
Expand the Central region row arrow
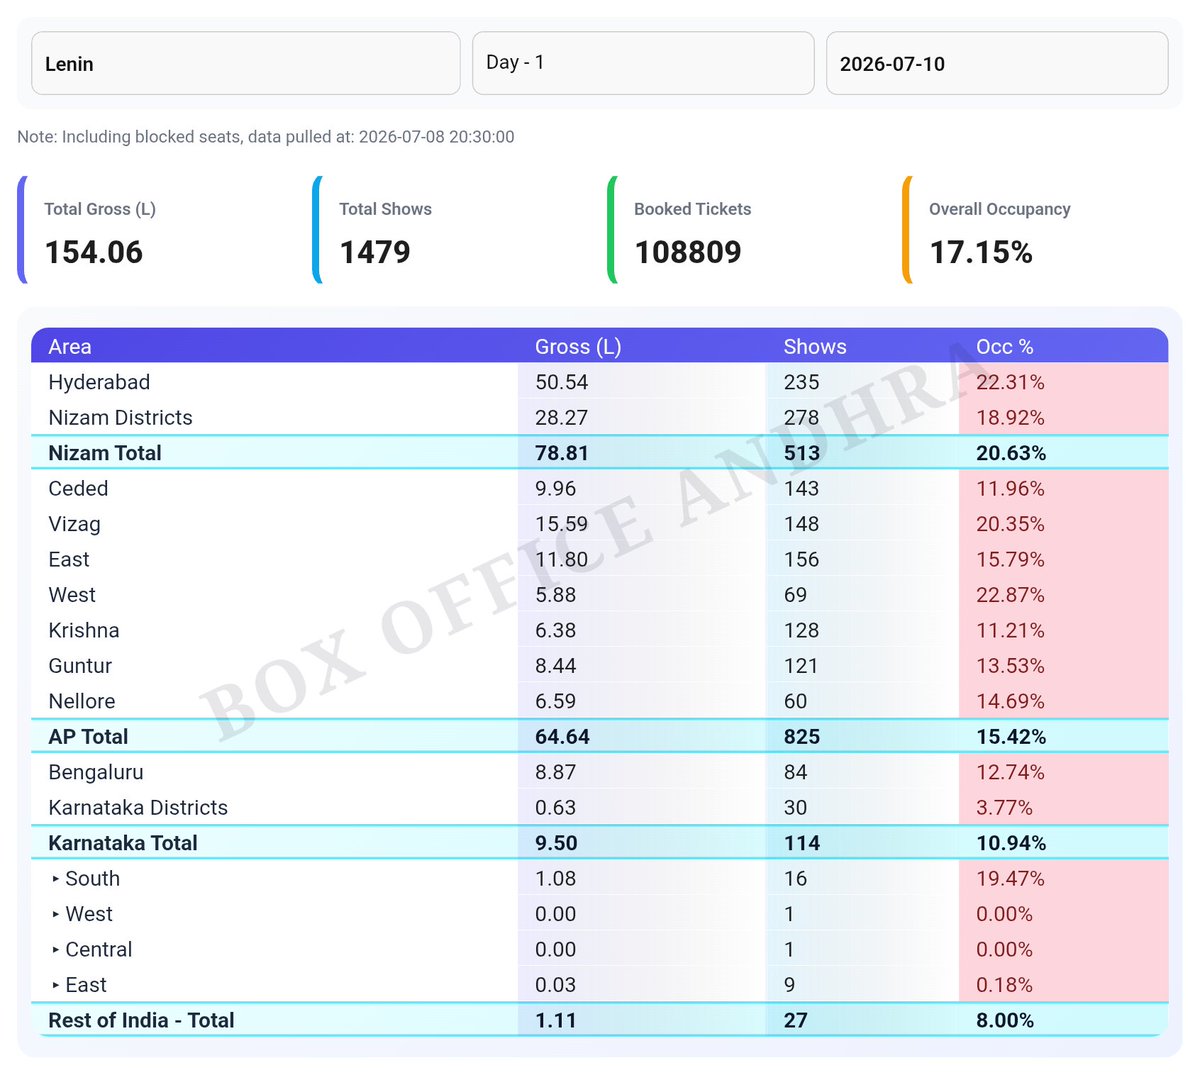[56, 950]
